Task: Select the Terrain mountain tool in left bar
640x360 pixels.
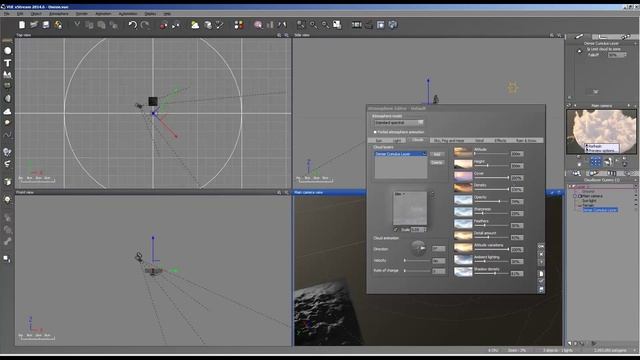Action: 7,75
